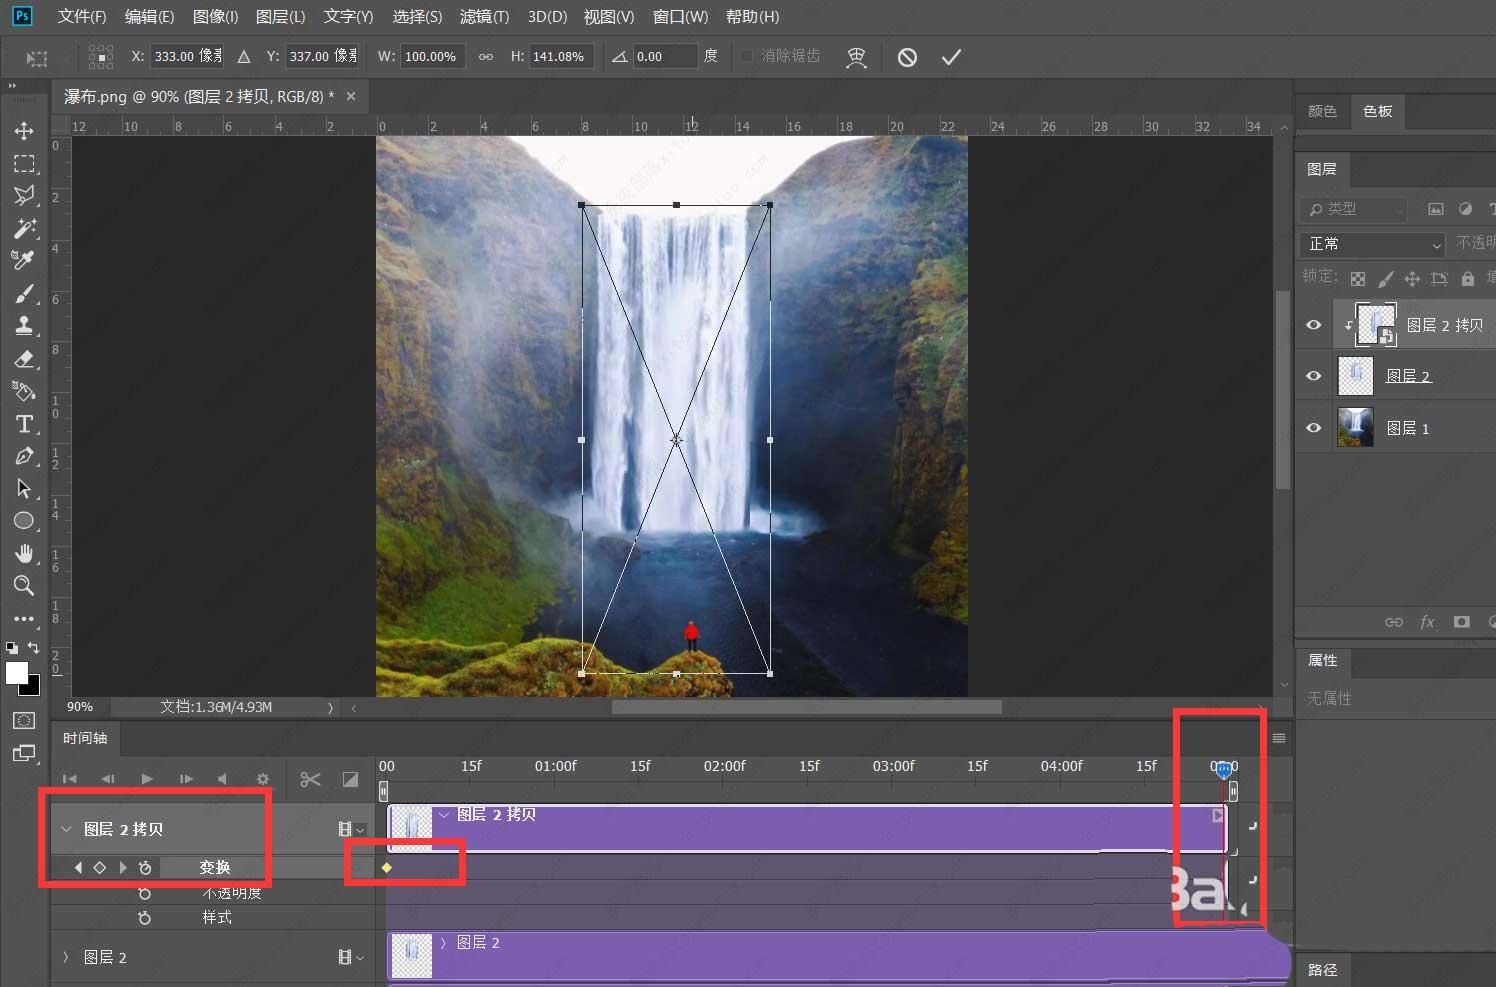The image size is (1496, 987).
Task: Commit the transform with the checkmark
Action: click(951, 57)
